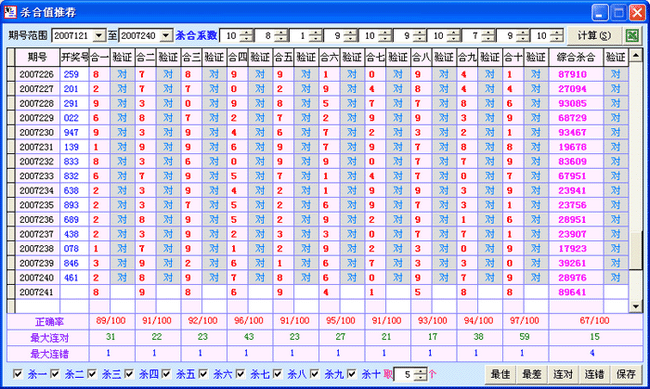Click the 最差 button

pos(532,374)
